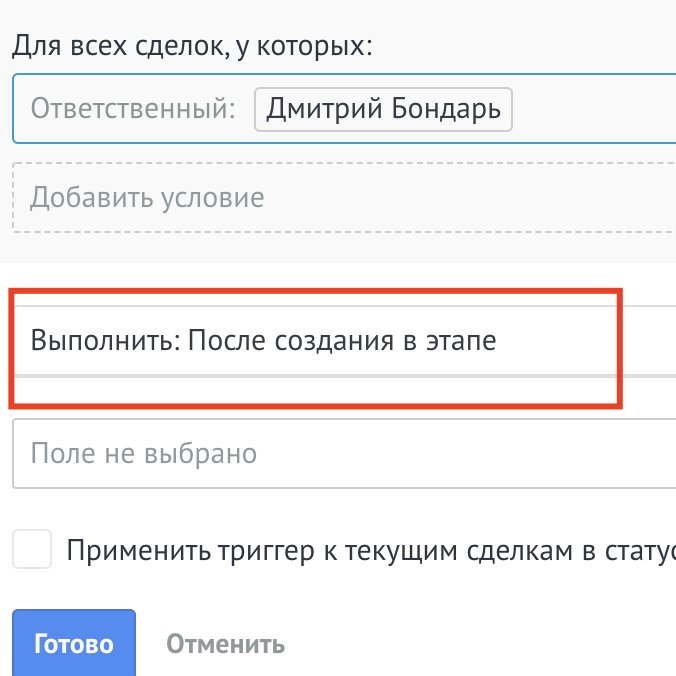Click Отменить to cancel the trigger
Screen dimensions: 676x676
tap(225, 644)
